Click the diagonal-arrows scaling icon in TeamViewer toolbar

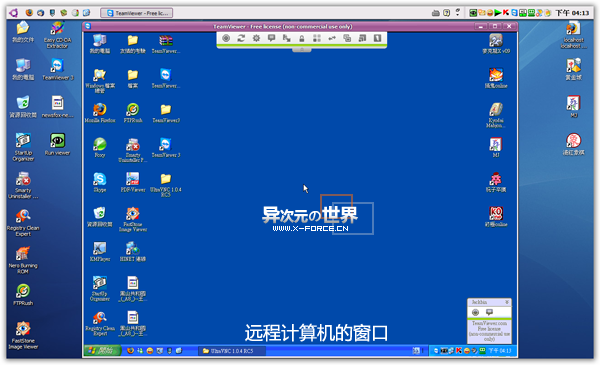point(287,38)
